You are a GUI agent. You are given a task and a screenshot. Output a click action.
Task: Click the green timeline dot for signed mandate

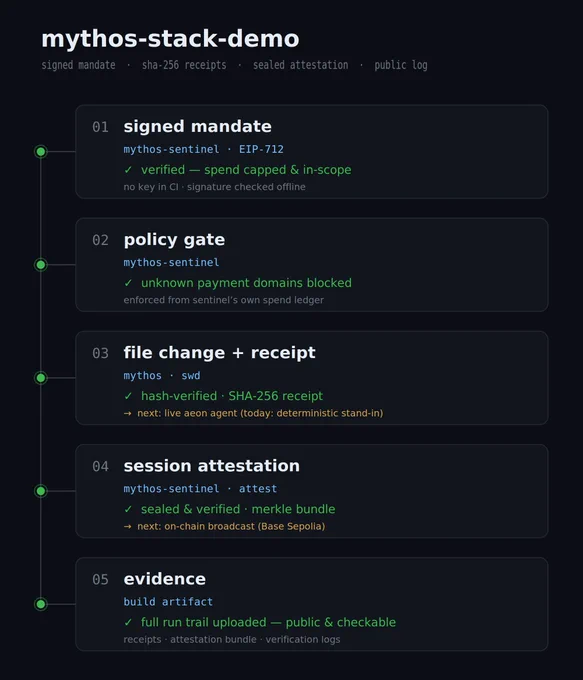41,151
